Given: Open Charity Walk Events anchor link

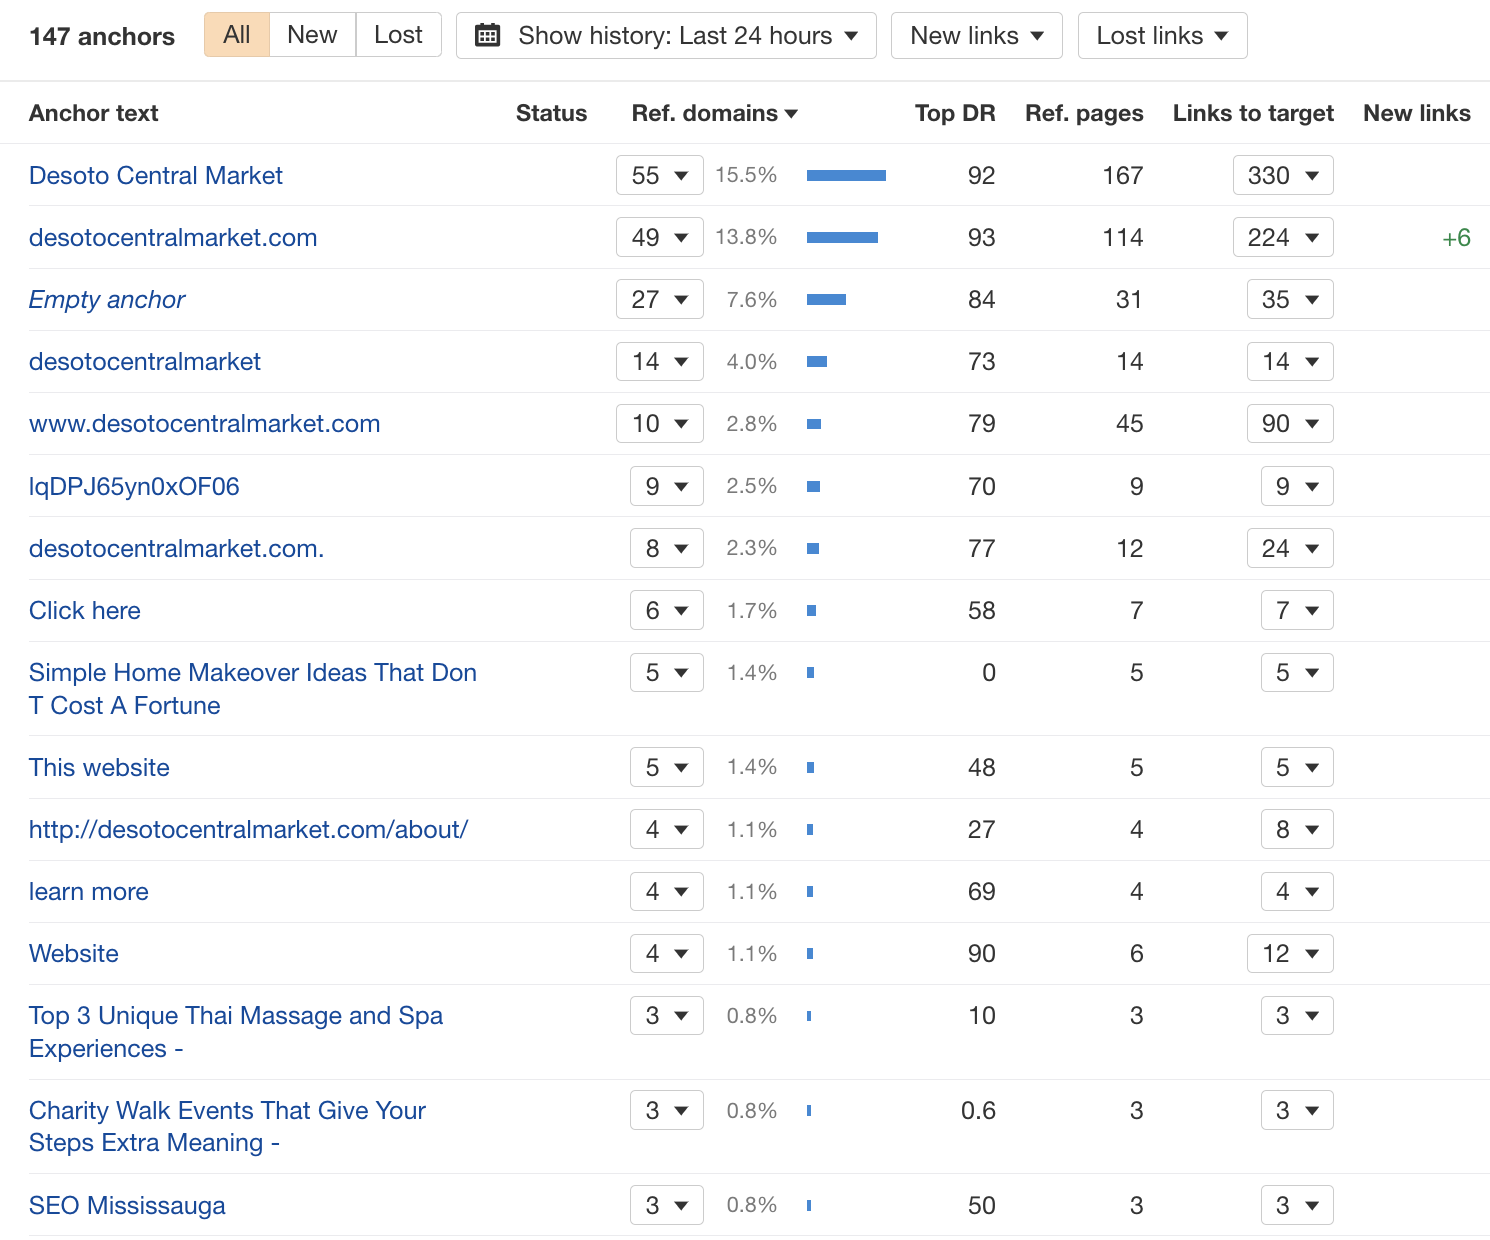Looking at the screenshot, I should (x=228, y=1126).
